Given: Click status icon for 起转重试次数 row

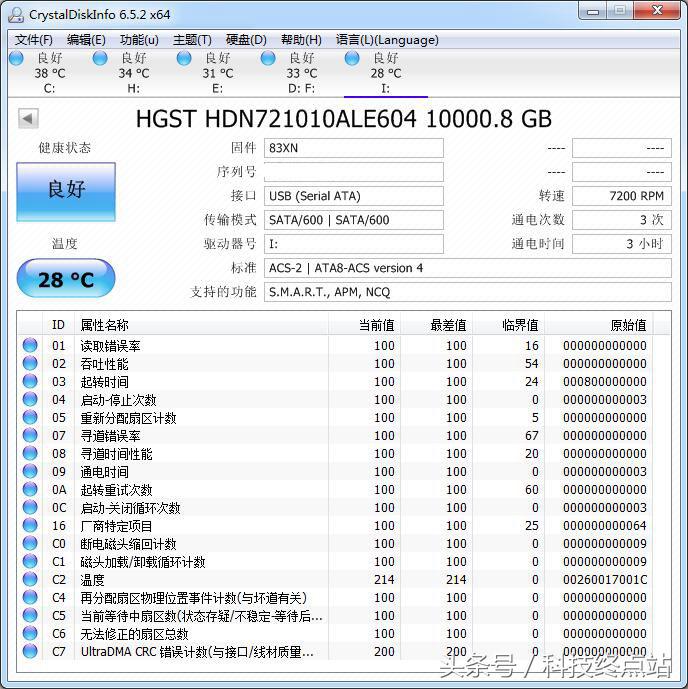Looking at the screenshot, I should [x=30, y=489].
